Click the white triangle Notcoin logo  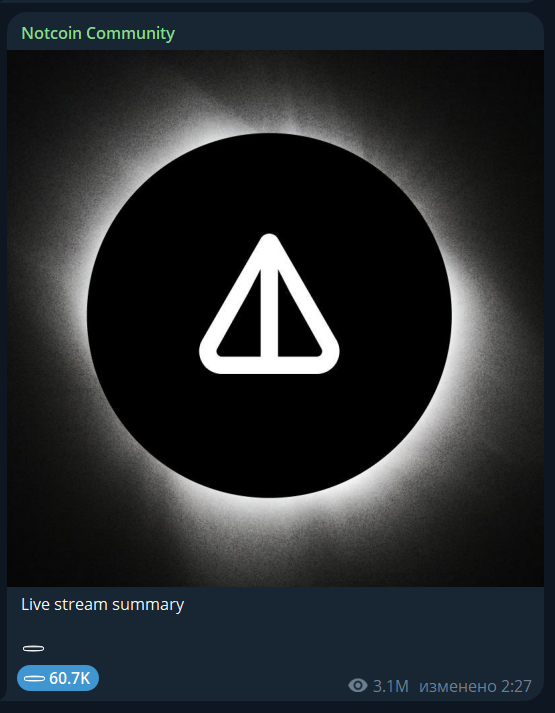click(269, 304)
